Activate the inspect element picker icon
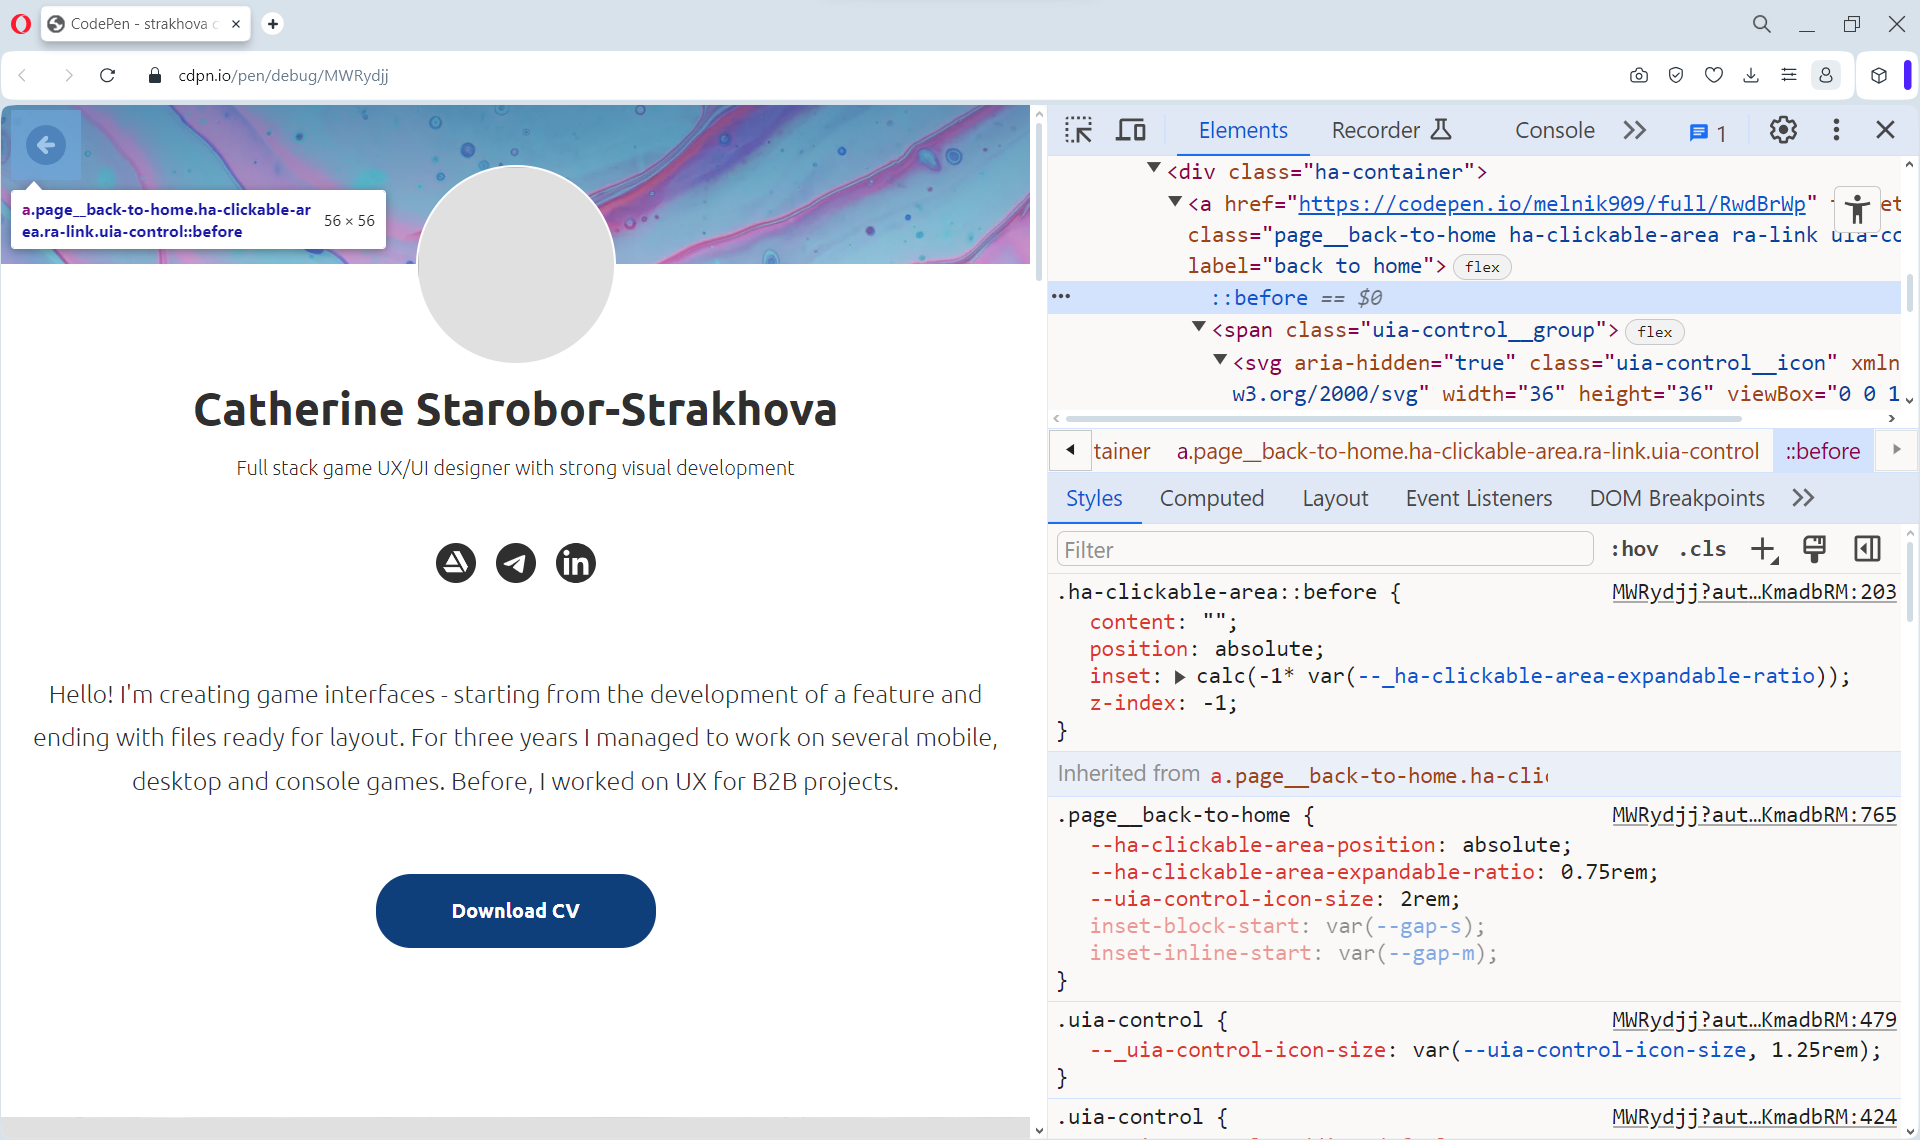Viewport: 1920px width, 1140px height. point(1078,130)
